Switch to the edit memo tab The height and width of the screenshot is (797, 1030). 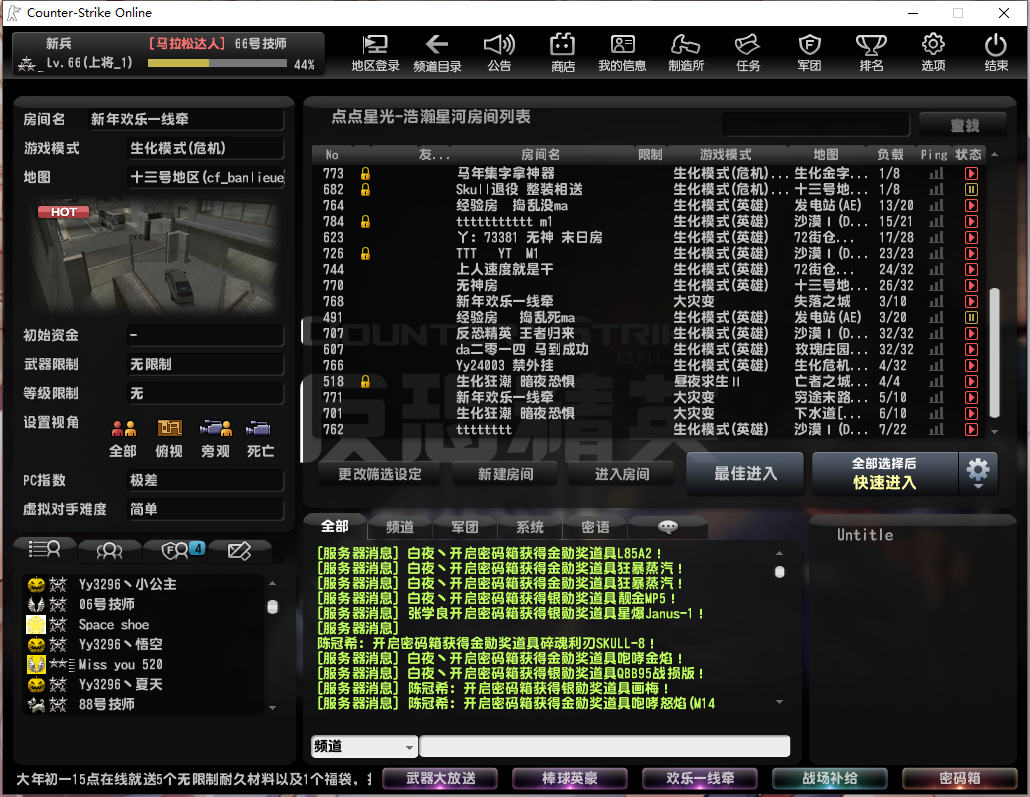239,550
